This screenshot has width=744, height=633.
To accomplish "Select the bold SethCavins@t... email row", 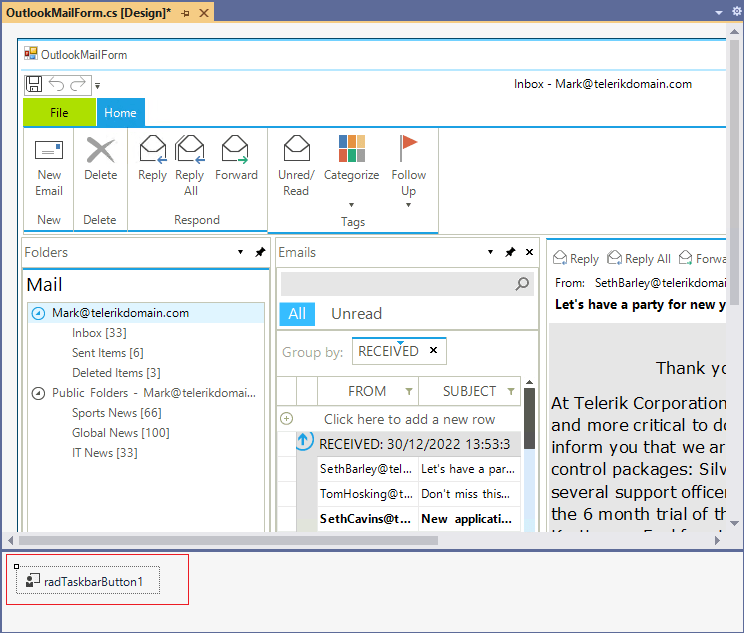I will click(365, 519).
